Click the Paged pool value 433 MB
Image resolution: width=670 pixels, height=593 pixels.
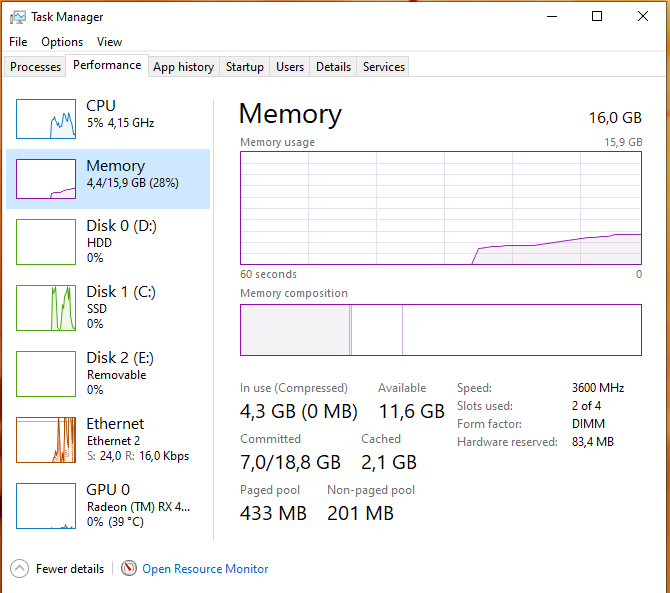[x=273, y=513]
